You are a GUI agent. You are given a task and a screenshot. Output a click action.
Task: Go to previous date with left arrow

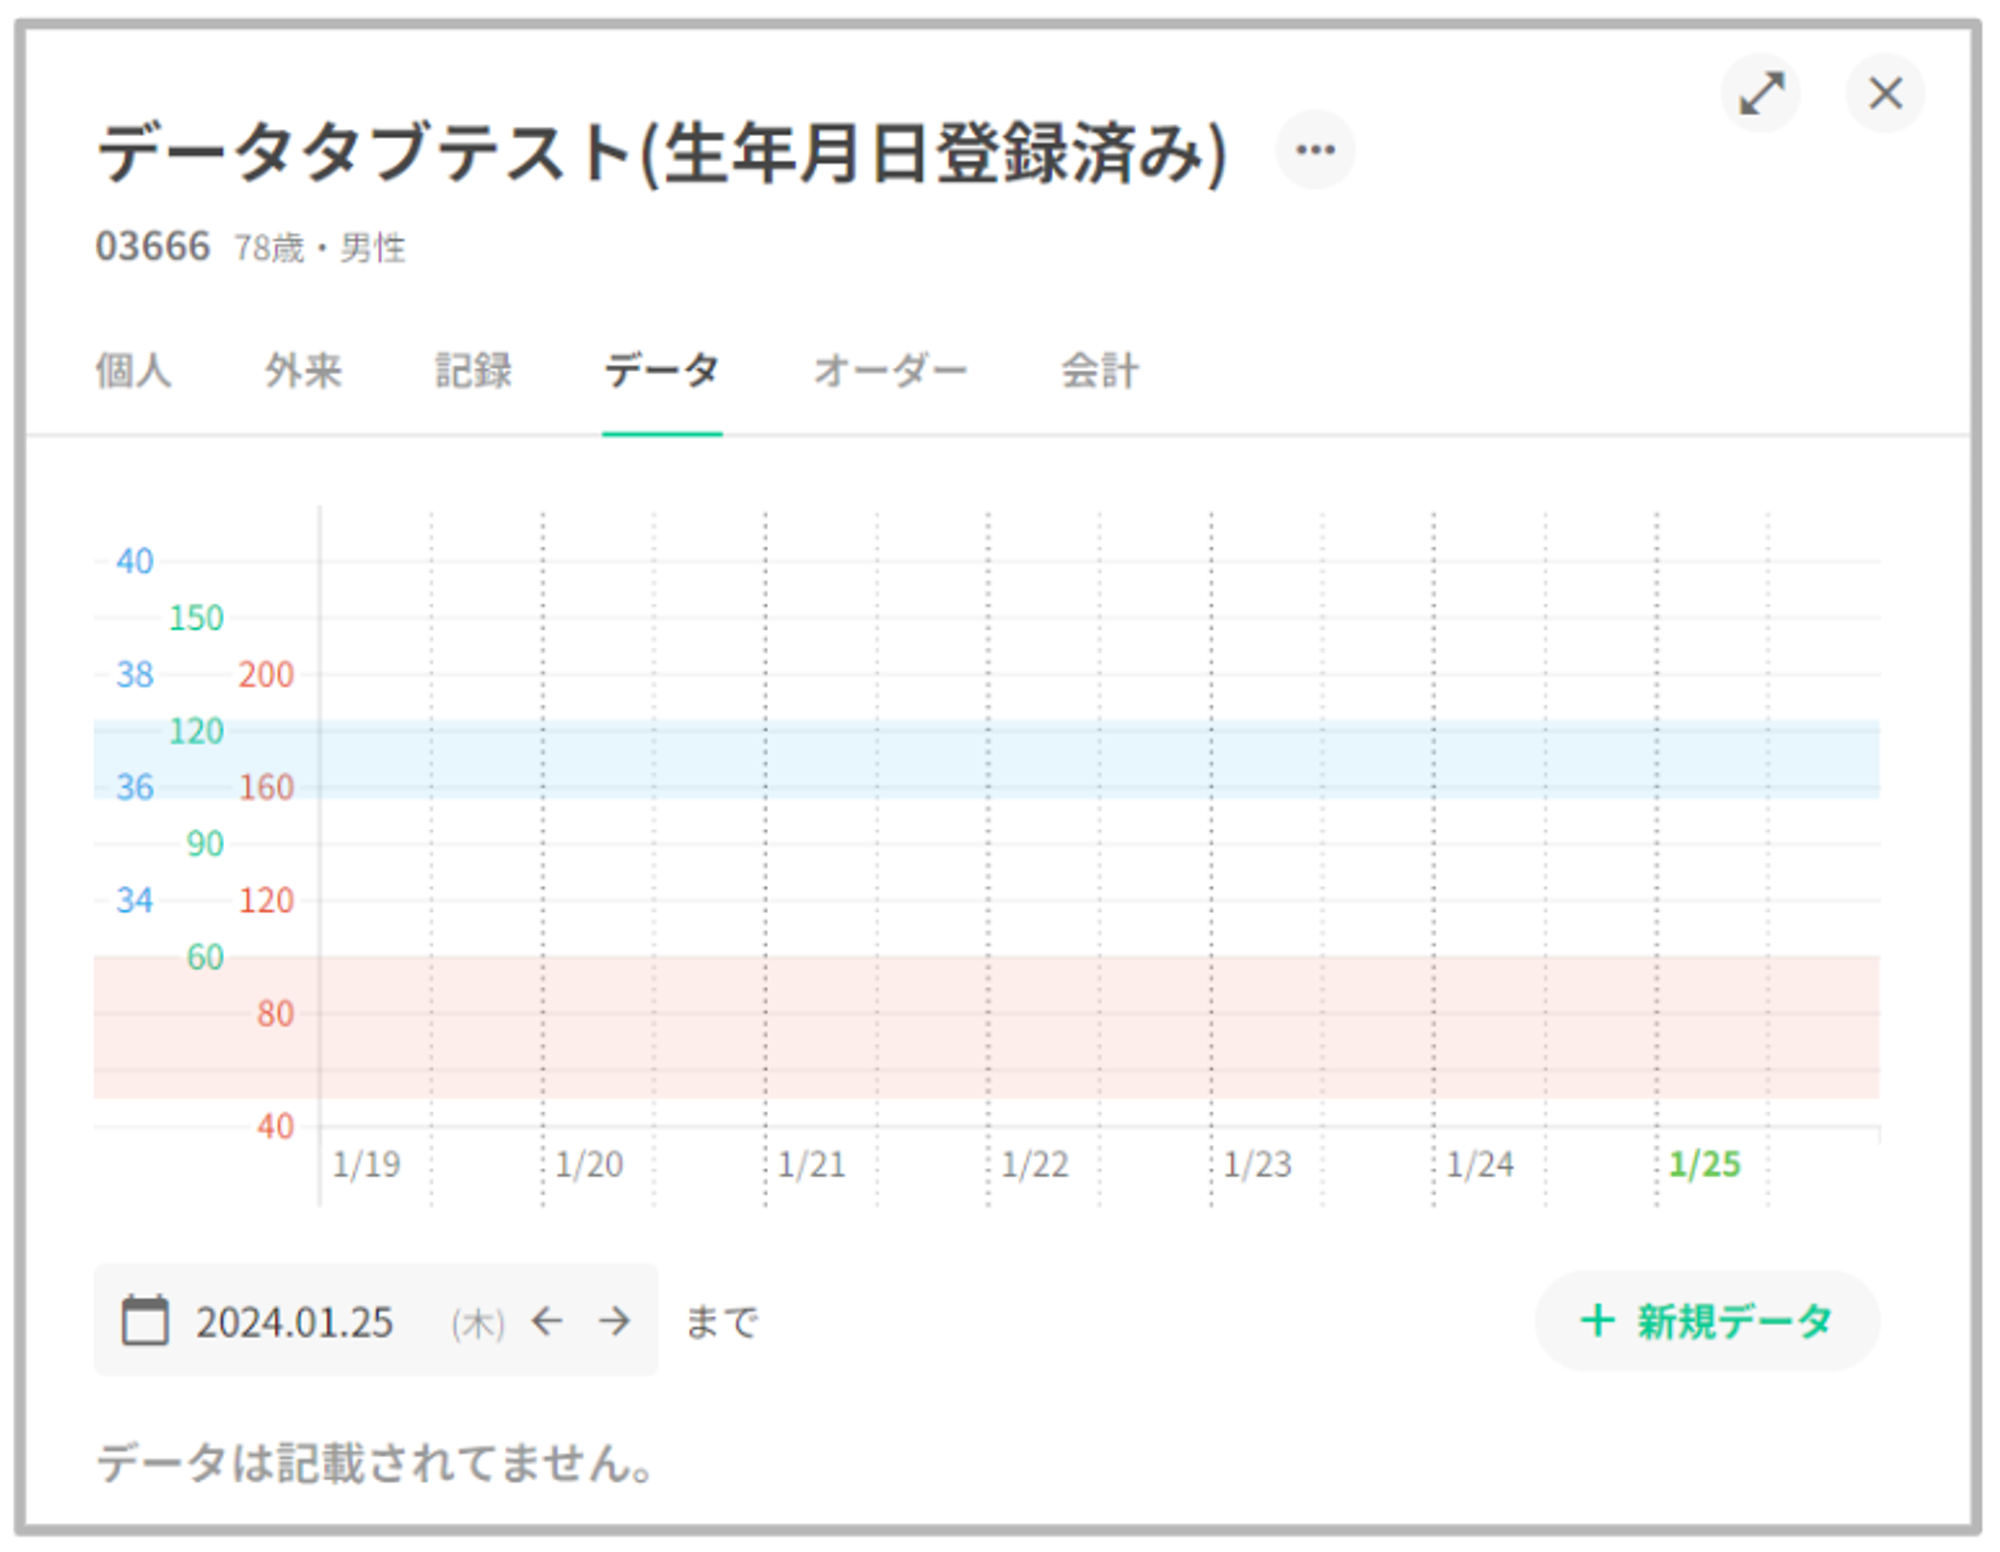pos(547,1321)
